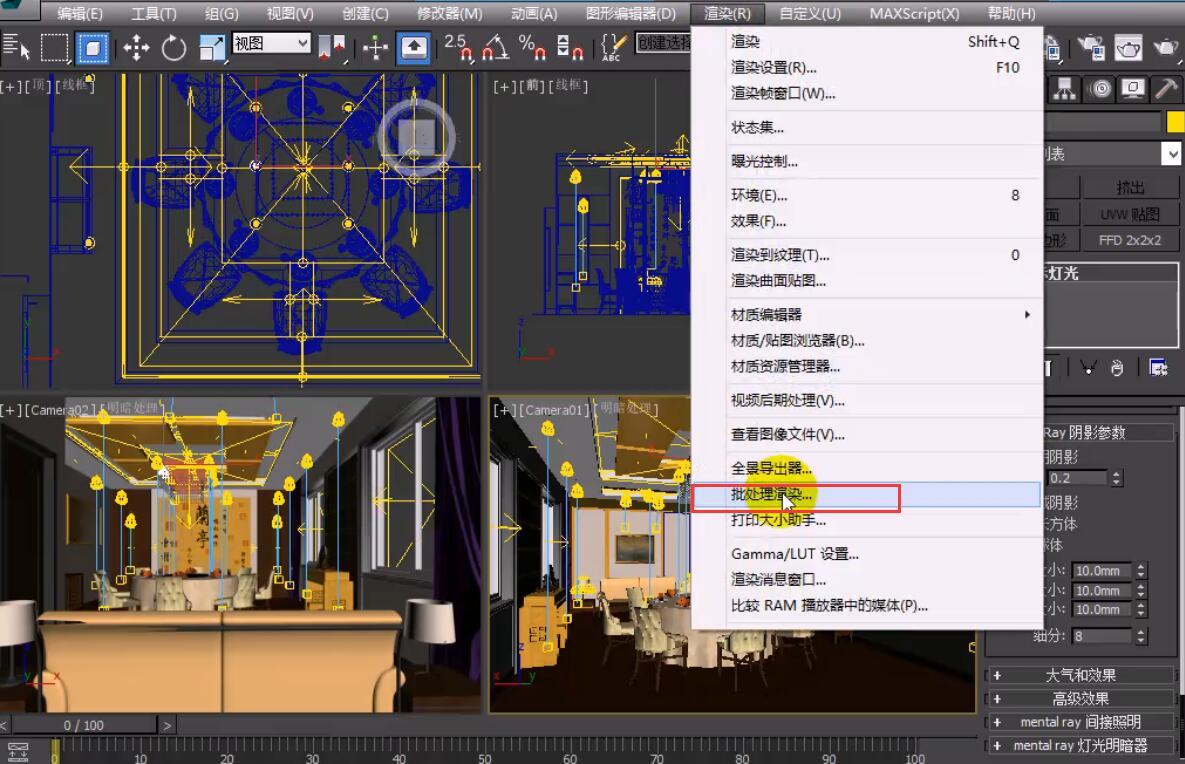Select the rectangular selection region icon
The image size is (1185, 764).
point(56,47)
